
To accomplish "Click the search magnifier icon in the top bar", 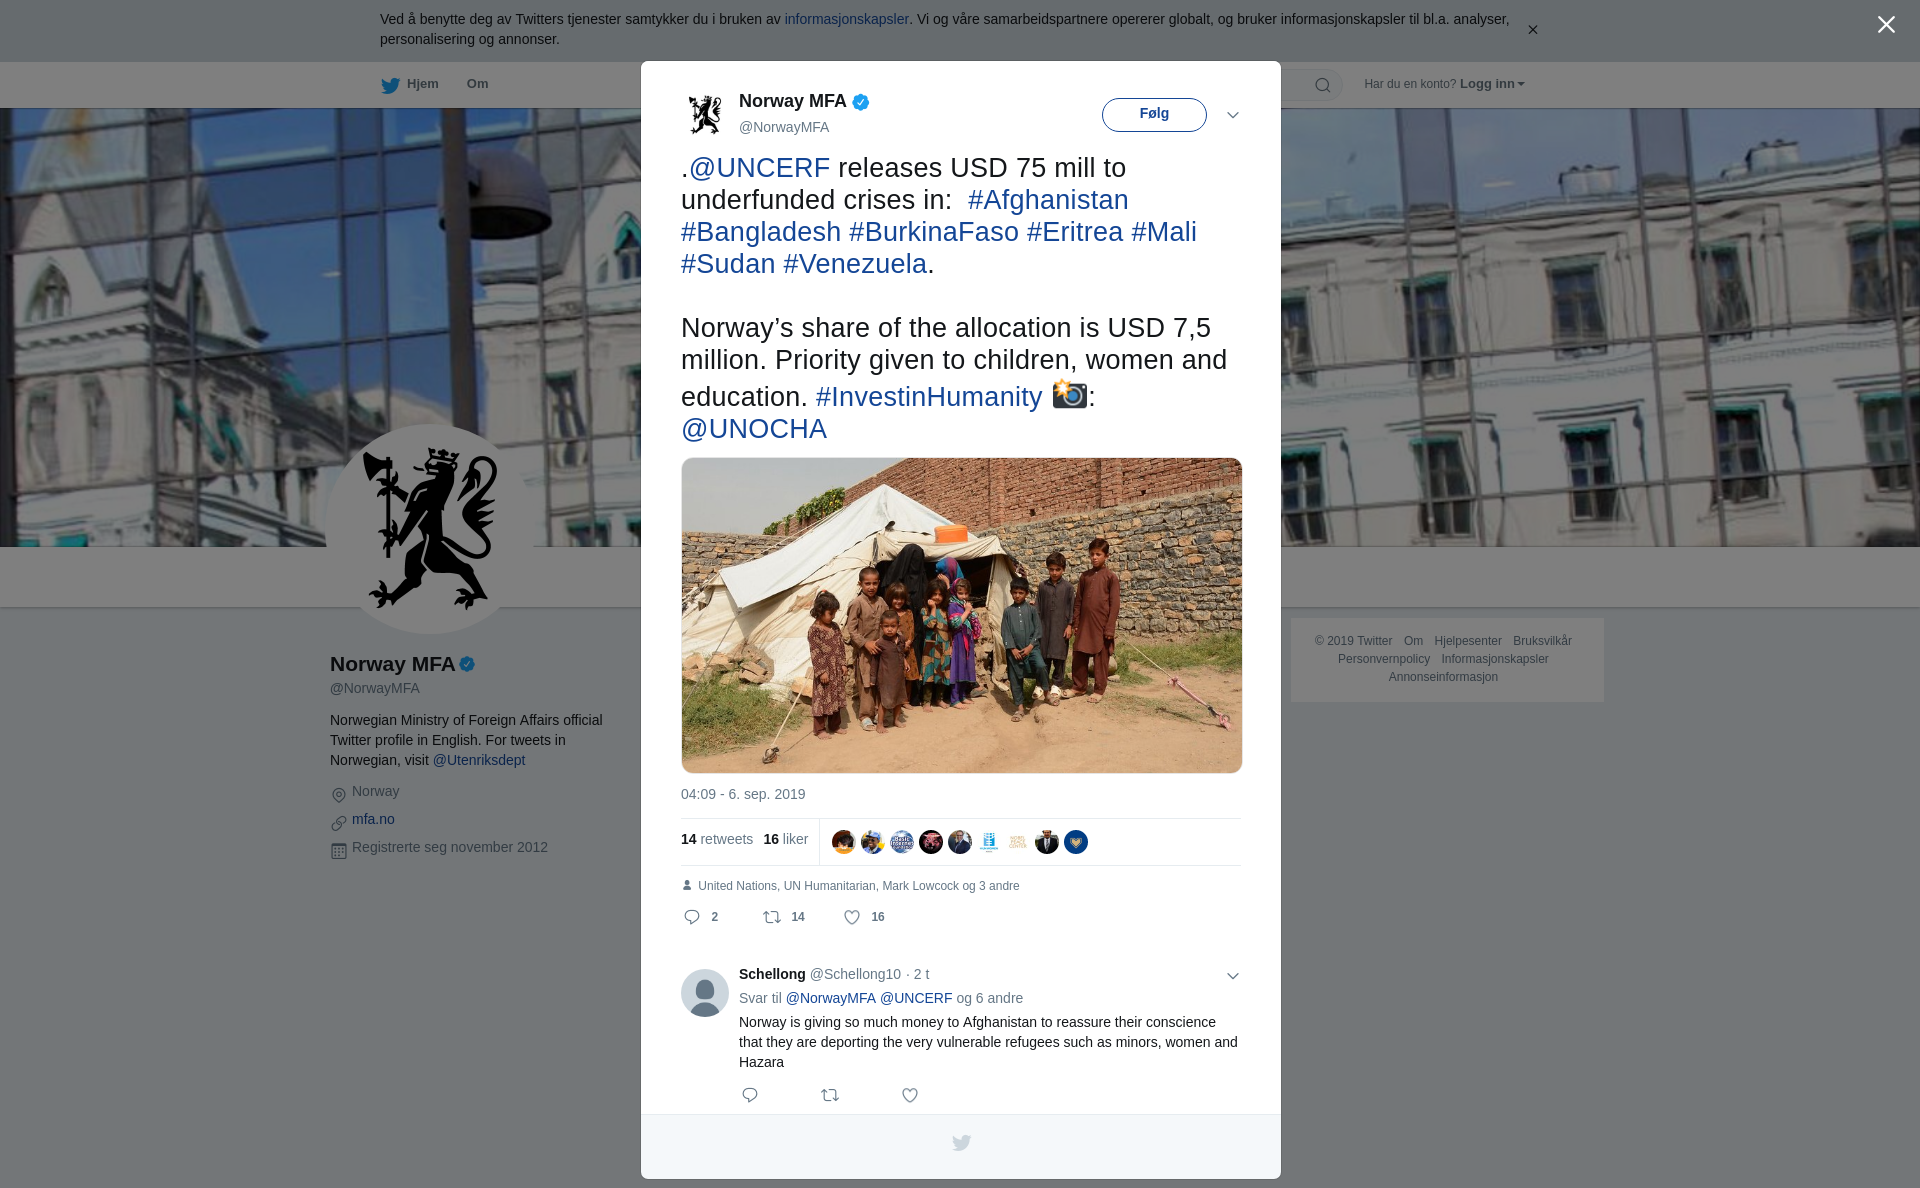I will (1322, 85).
